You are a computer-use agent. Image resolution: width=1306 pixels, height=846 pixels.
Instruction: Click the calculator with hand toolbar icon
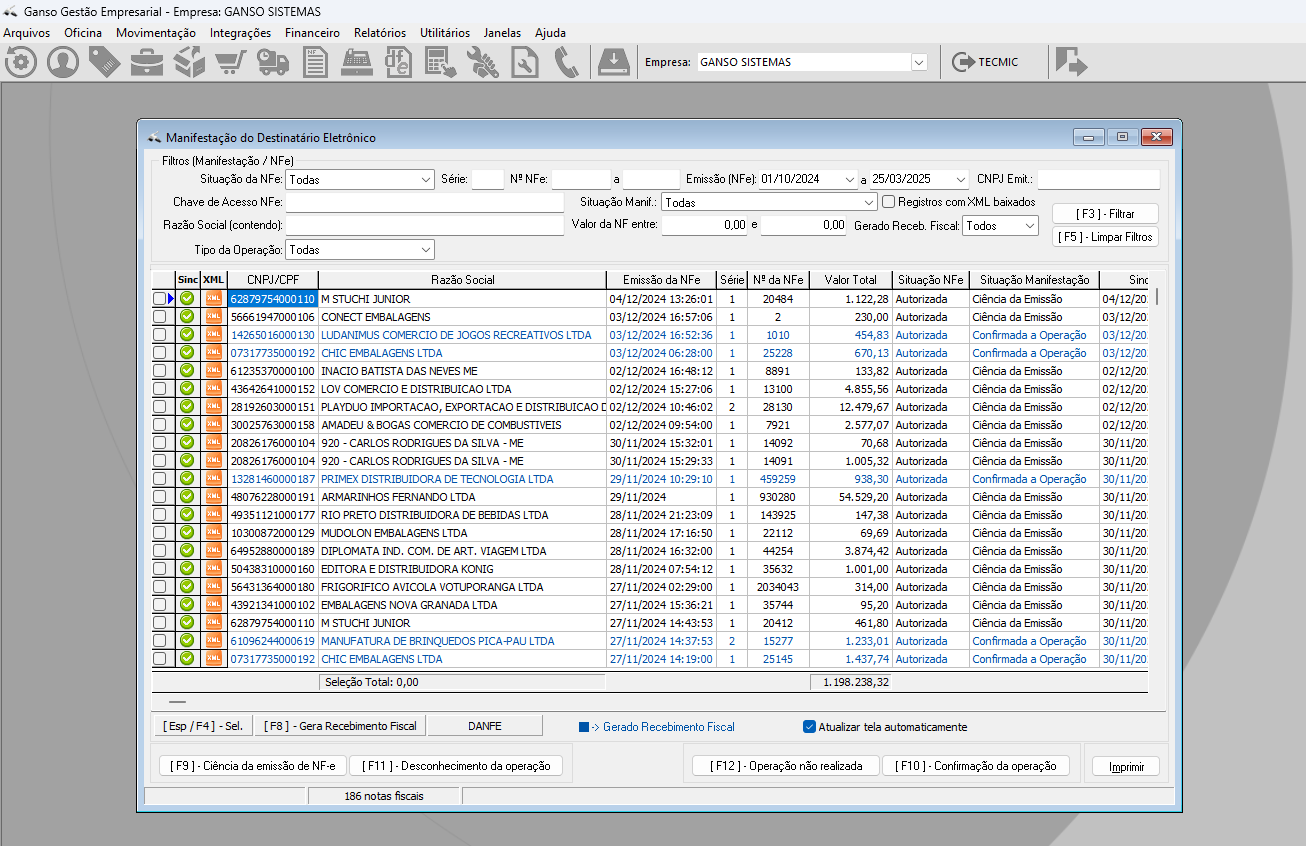(441, 62)
